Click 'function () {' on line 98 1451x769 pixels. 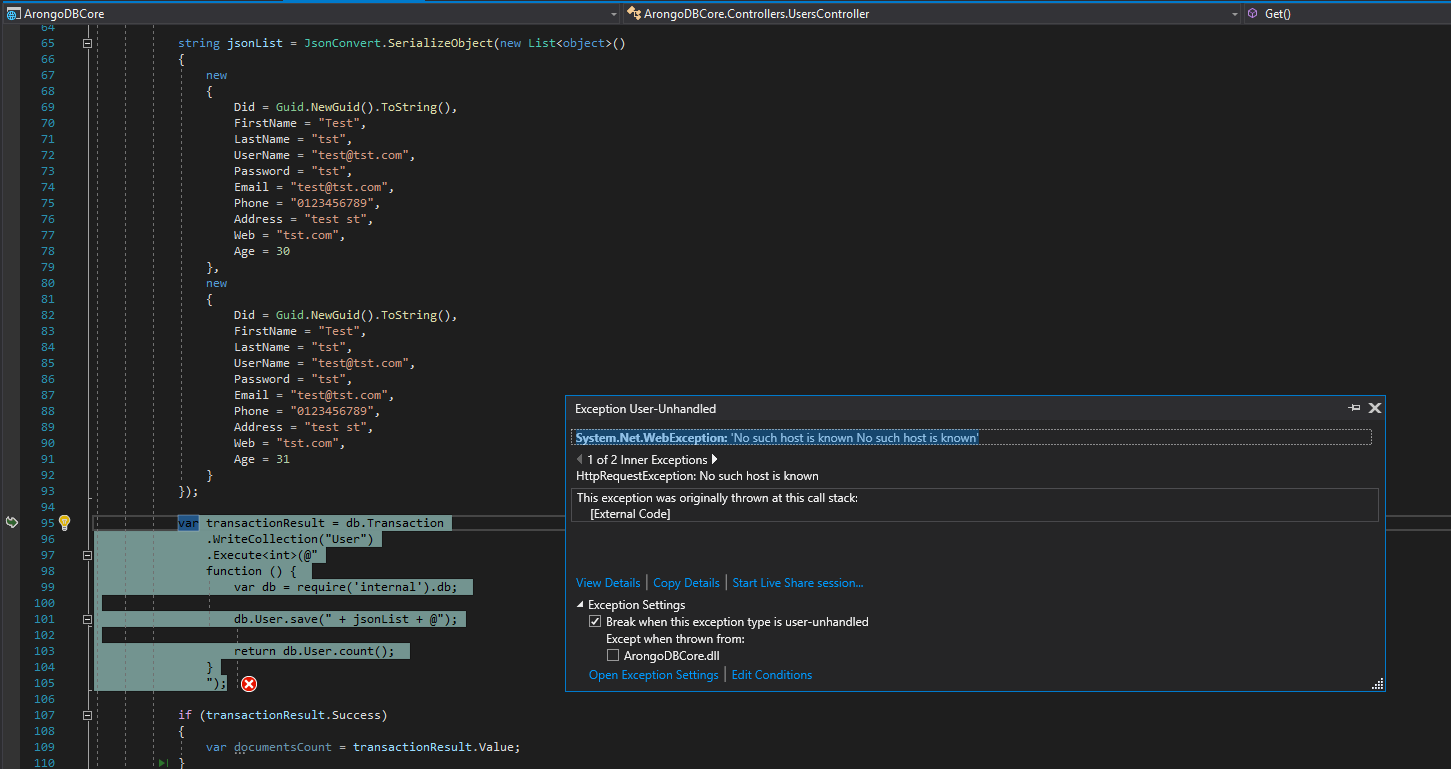pos(251,571)
